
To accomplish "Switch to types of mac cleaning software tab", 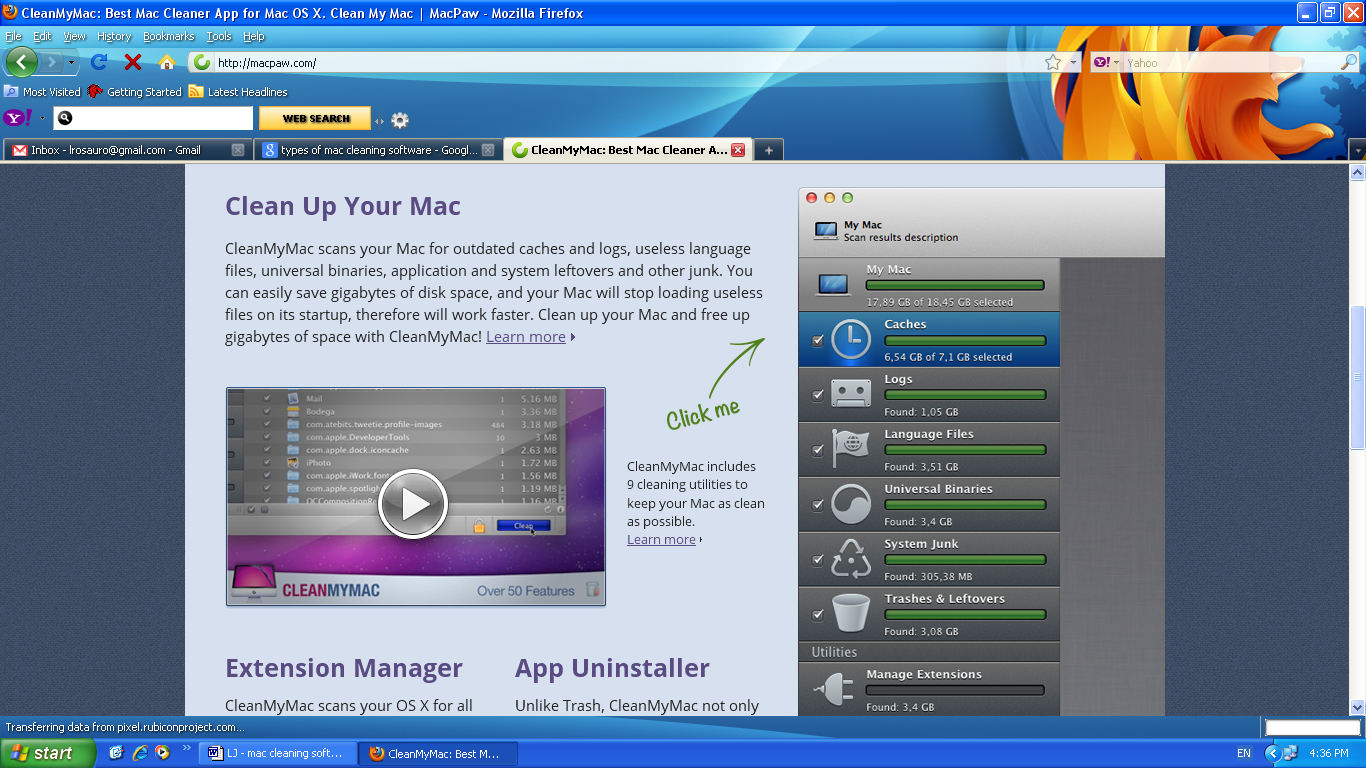I will [x=377, y=150].
